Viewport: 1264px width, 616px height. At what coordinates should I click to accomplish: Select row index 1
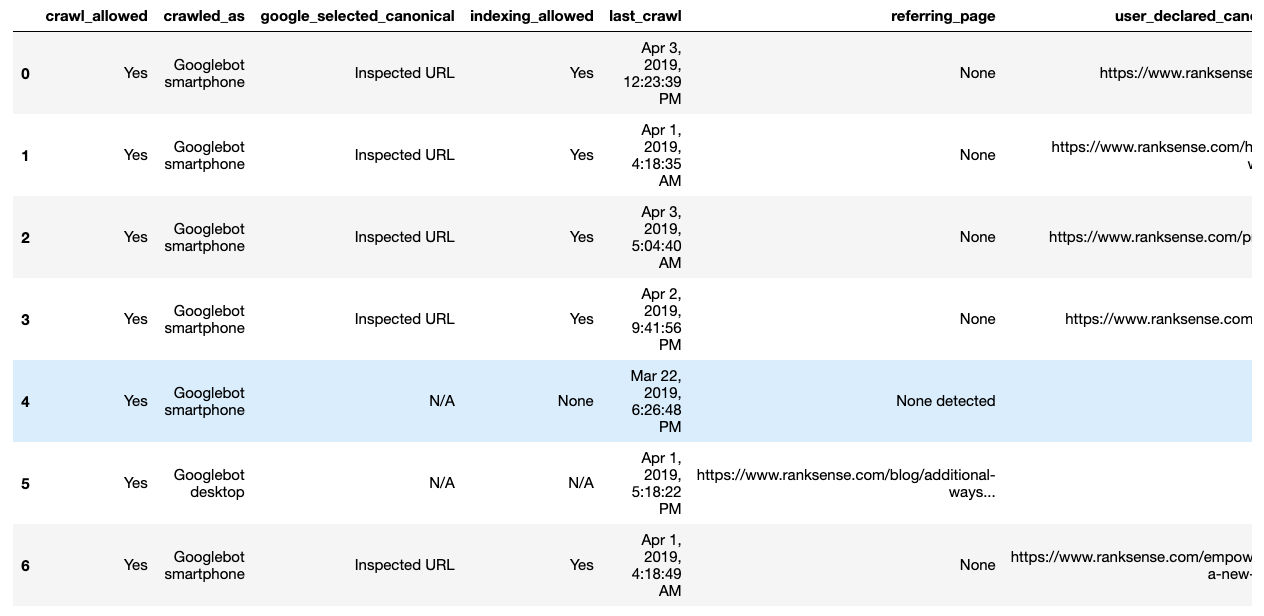(x=25, y=155)
